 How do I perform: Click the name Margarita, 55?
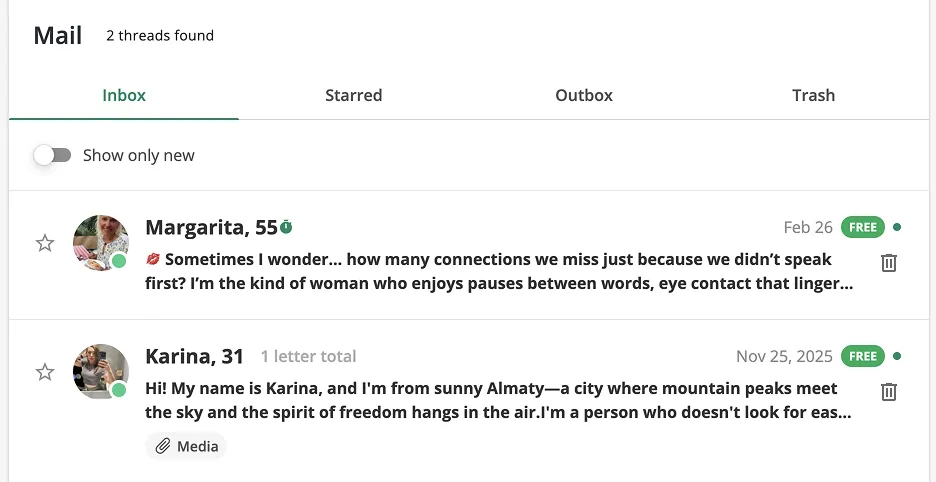click(x=211, y=227)
